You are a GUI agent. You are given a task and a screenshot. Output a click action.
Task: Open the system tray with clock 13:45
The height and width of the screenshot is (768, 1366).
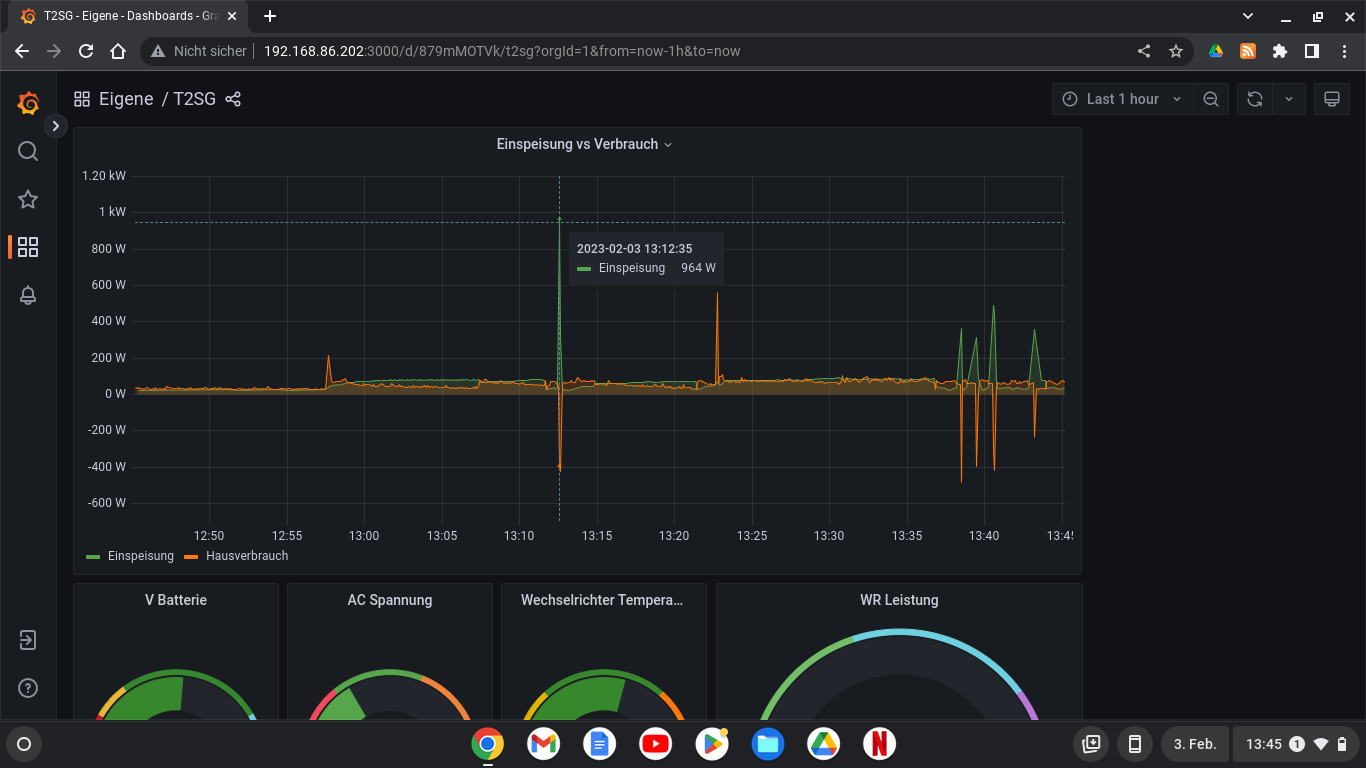1297,744
